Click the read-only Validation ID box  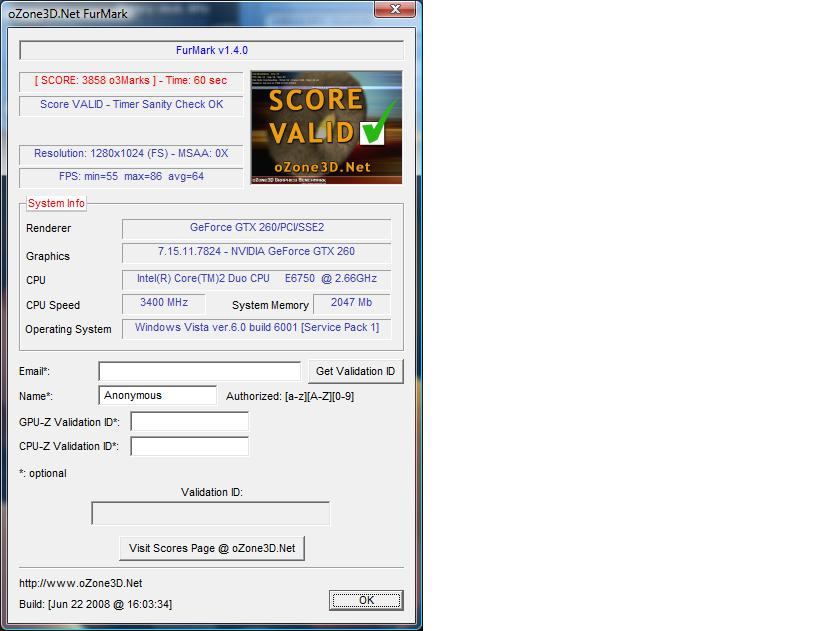point(211,513)
